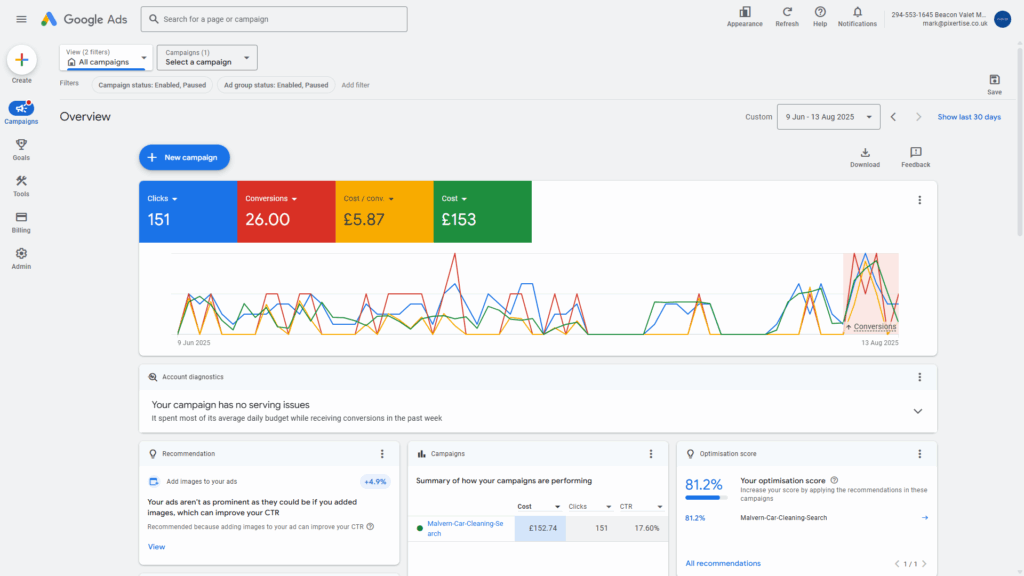Screen dimensions: 1024x576
Task: Change the green Cost metric dropdown
Action: [454, 199]
